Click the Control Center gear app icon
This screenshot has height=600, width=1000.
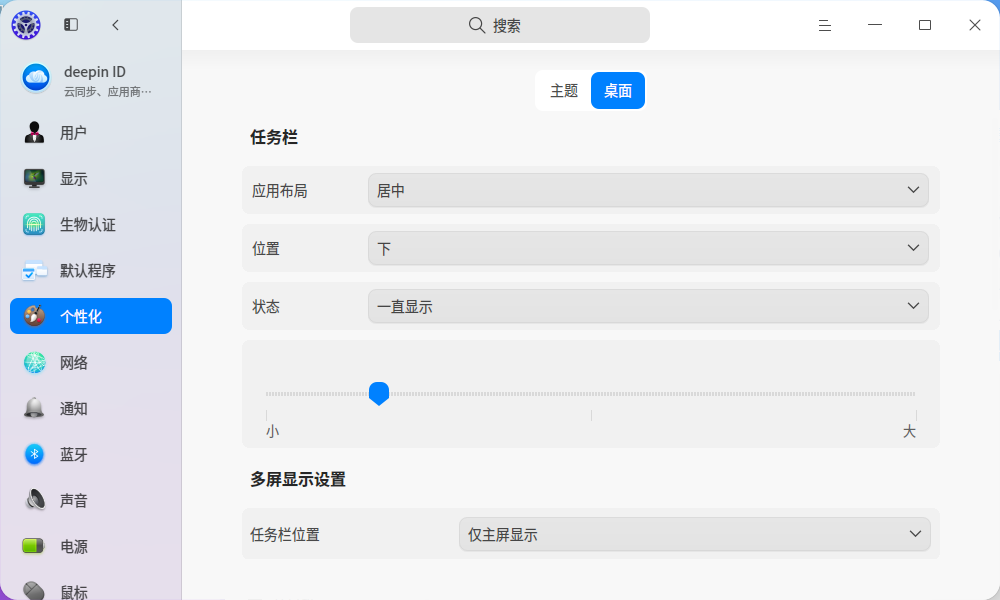26,25
